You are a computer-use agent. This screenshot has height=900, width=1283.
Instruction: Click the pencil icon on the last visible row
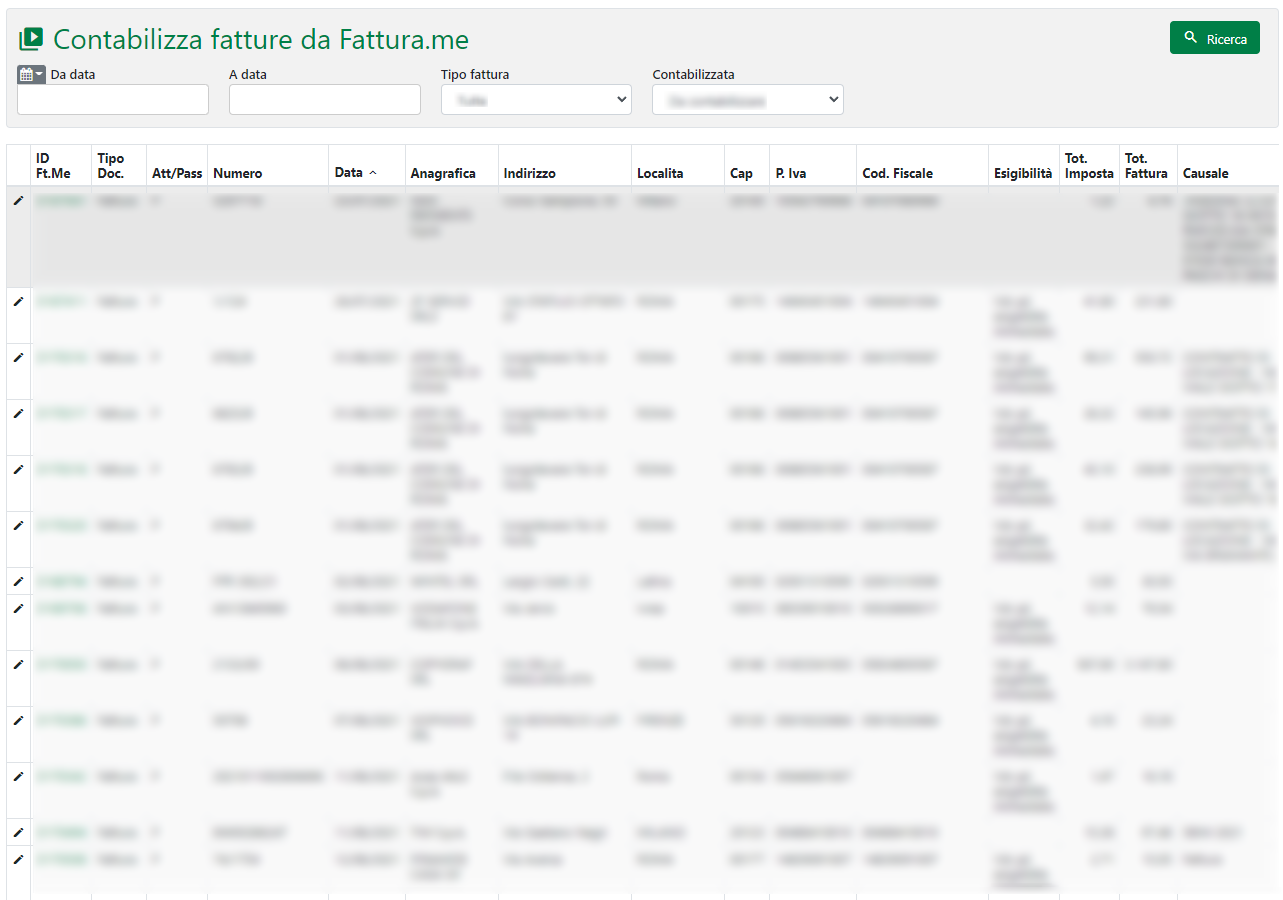coord(18,859)
